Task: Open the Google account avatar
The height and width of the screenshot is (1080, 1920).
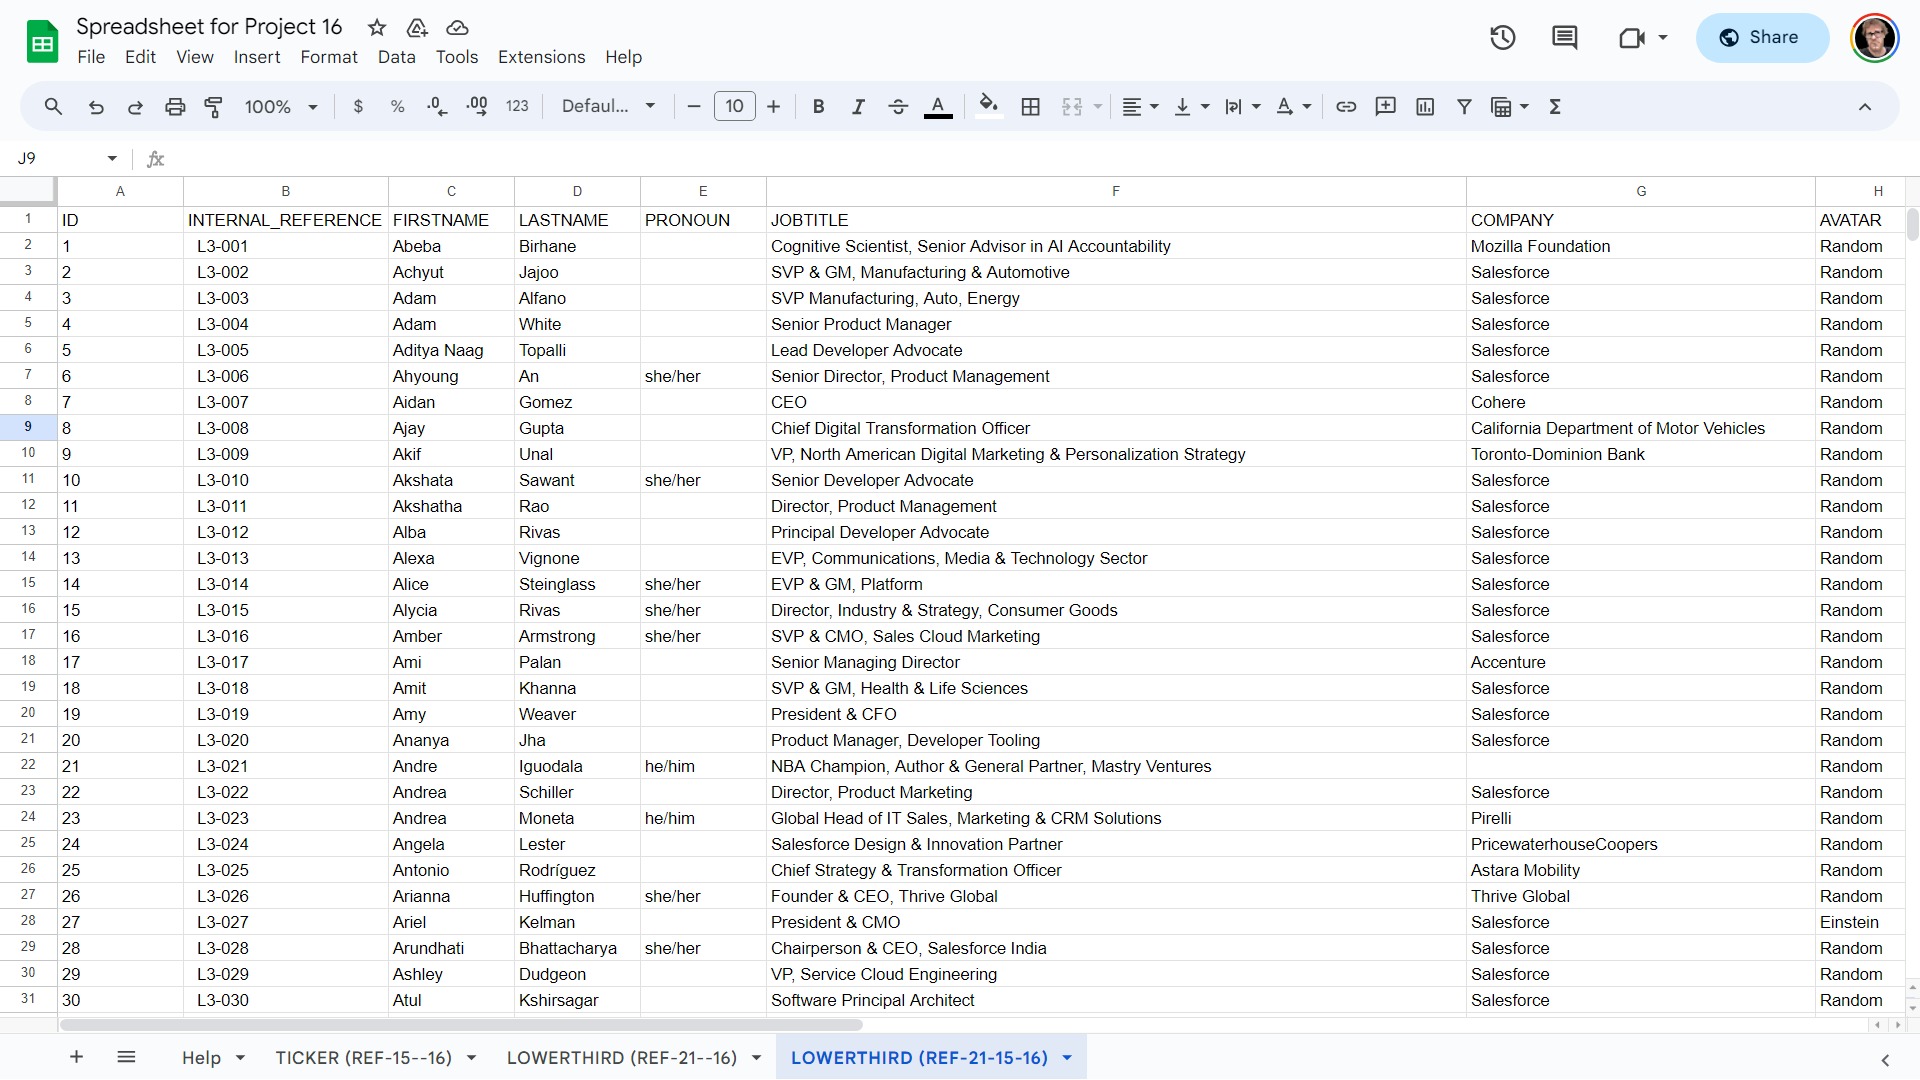Action: tap(1875, 38)
